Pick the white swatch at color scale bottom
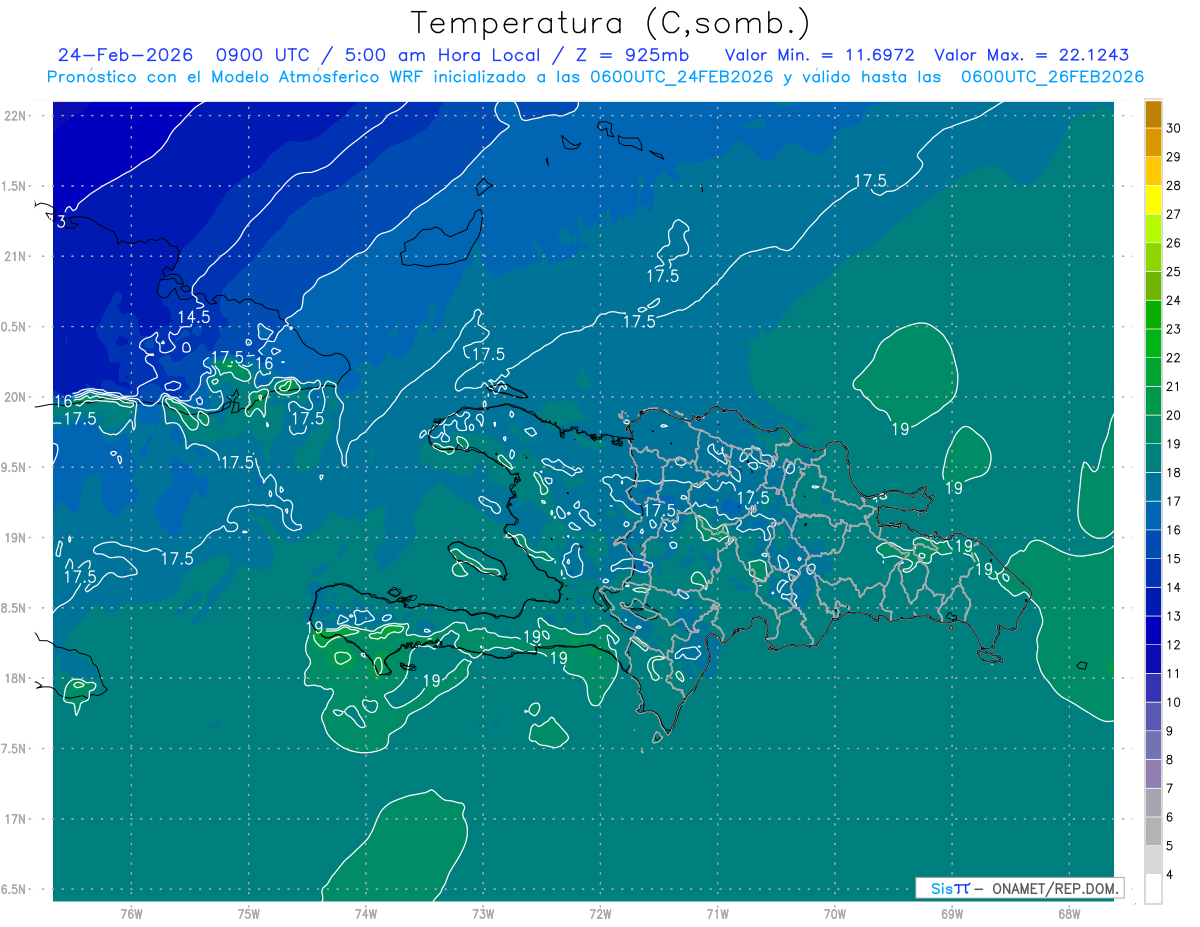 [x=1153, y=888]
